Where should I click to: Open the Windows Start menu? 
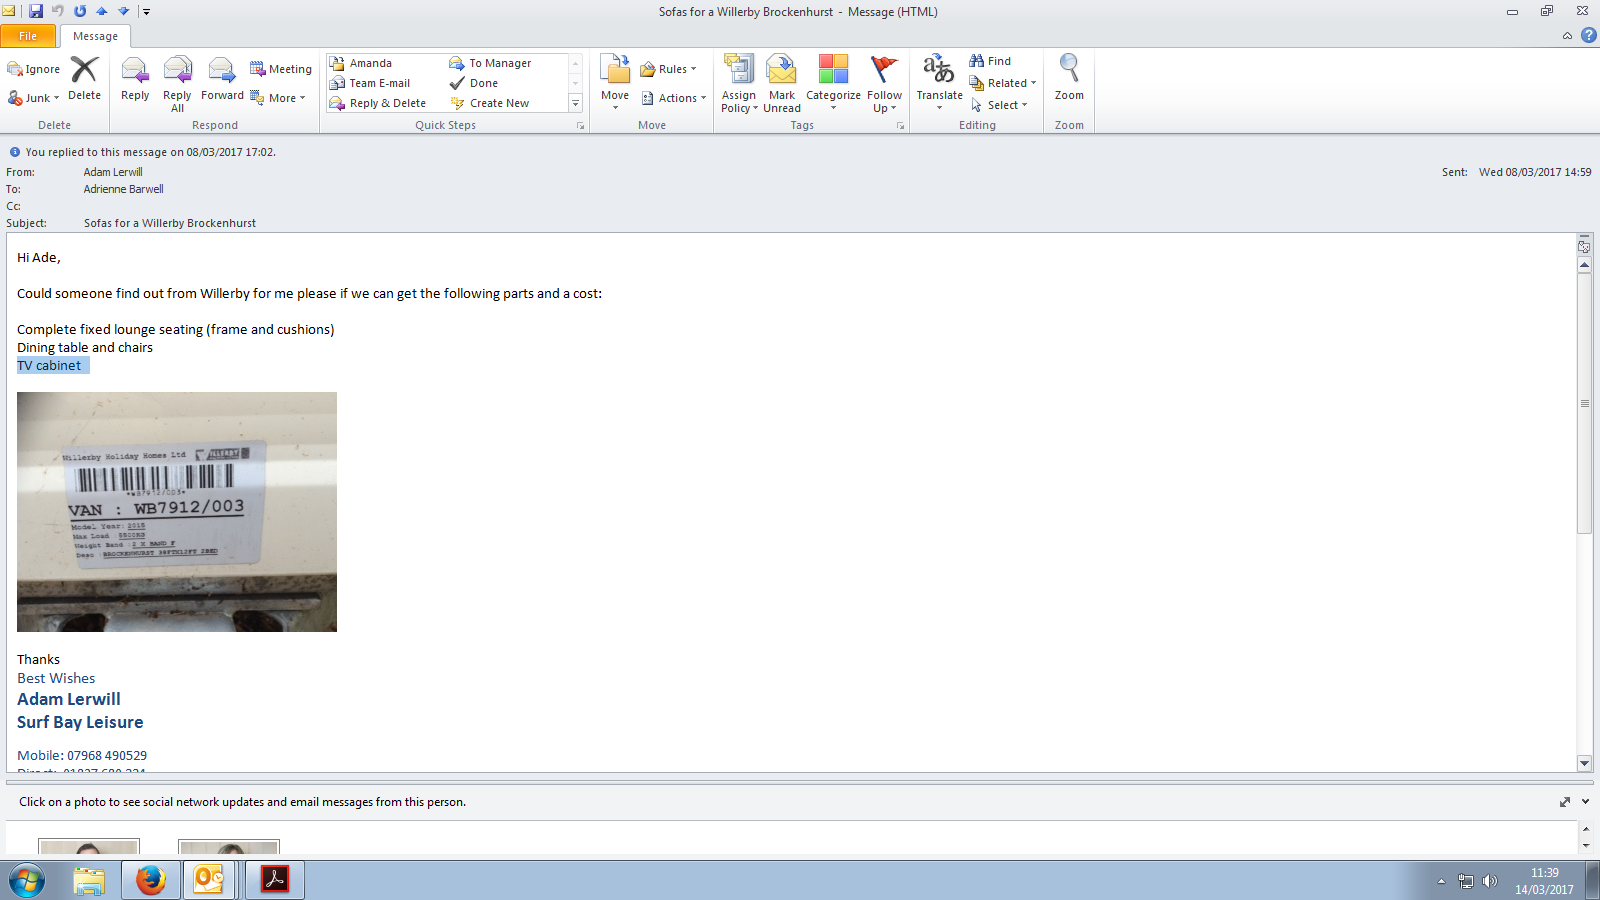click(x=27, y=881)
